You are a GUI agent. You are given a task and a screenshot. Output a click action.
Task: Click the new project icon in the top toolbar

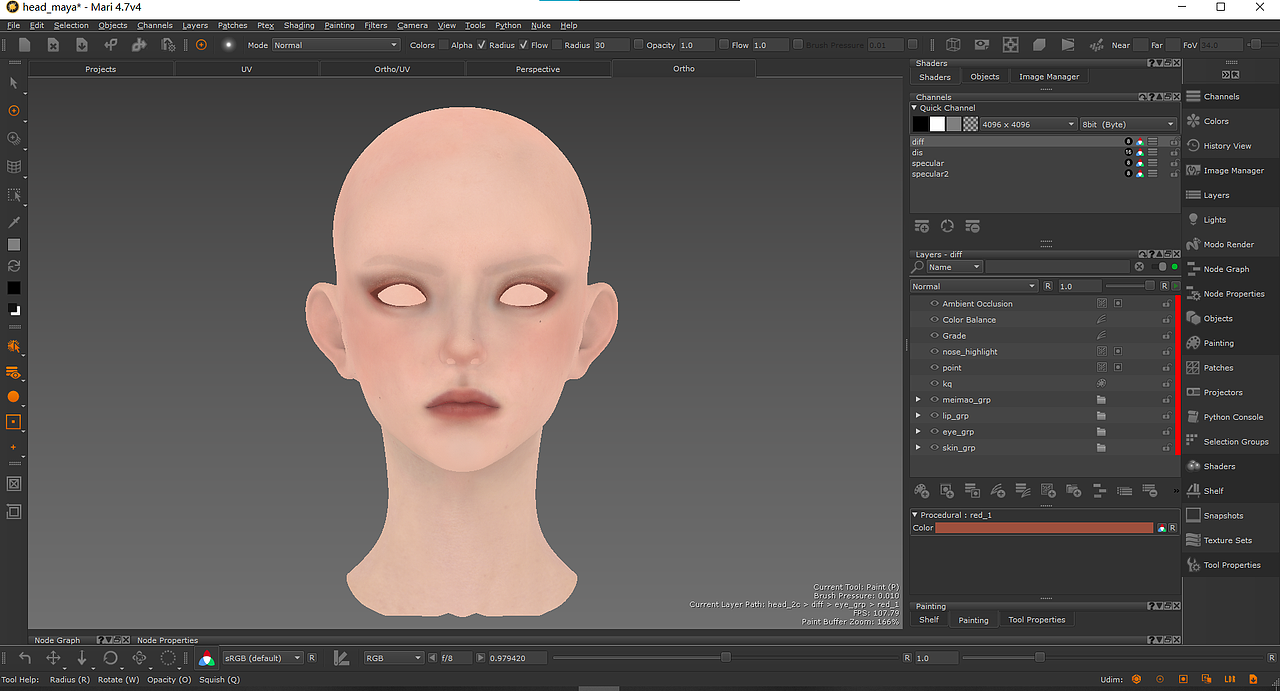pos(25,45)
